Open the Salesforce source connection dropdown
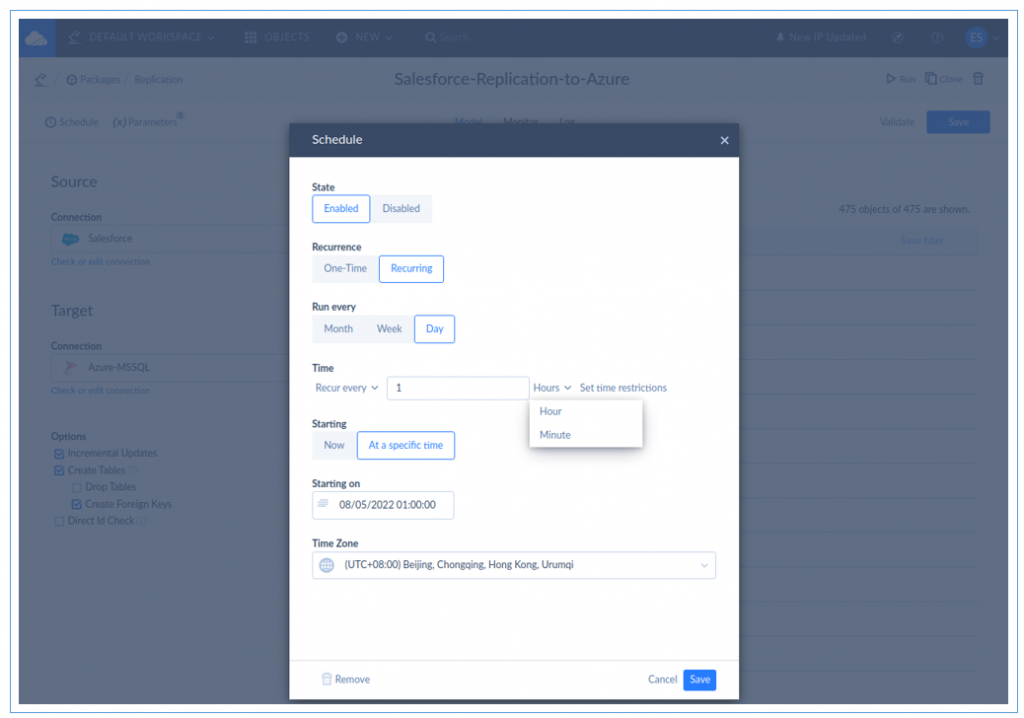Screen dimensions: 1024x718 click(171, 239)
